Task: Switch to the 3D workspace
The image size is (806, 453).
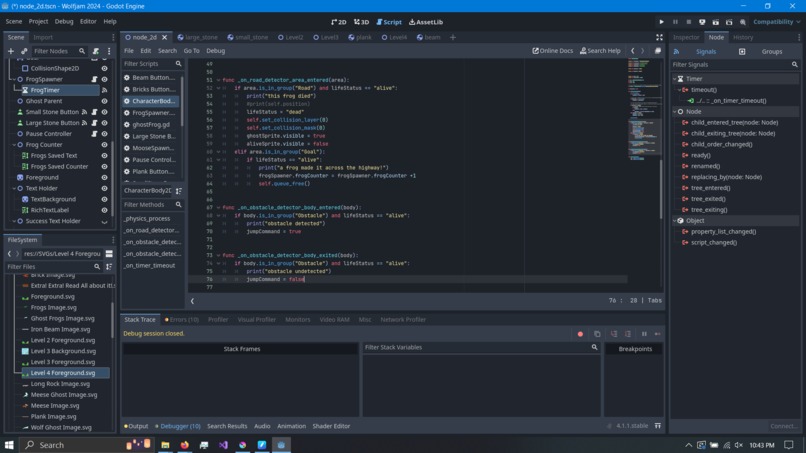Action: pyautogui.click(x=361, y=22)
